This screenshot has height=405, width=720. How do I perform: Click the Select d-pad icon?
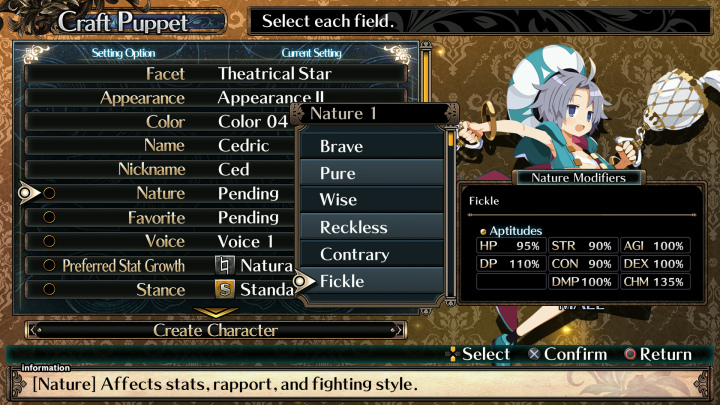[452, 354]
